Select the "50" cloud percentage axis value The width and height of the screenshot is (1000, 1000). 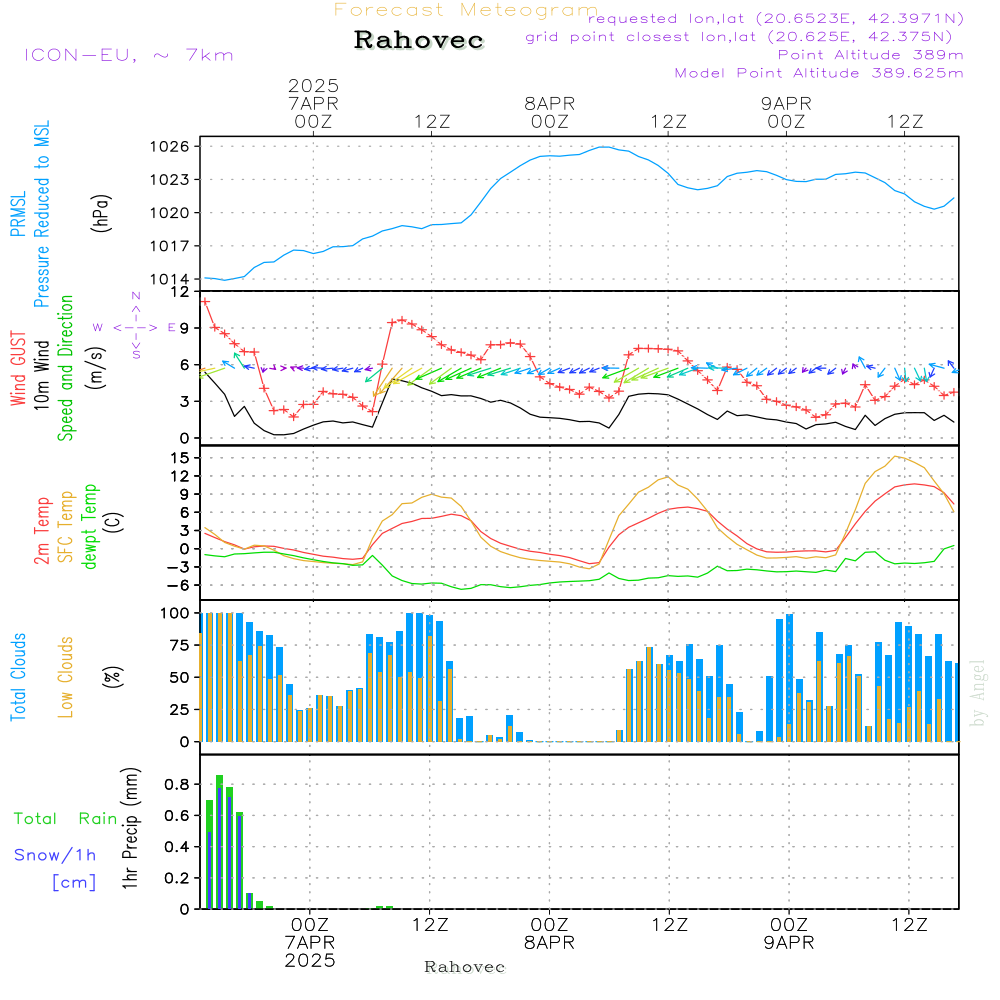pos(180,678)
